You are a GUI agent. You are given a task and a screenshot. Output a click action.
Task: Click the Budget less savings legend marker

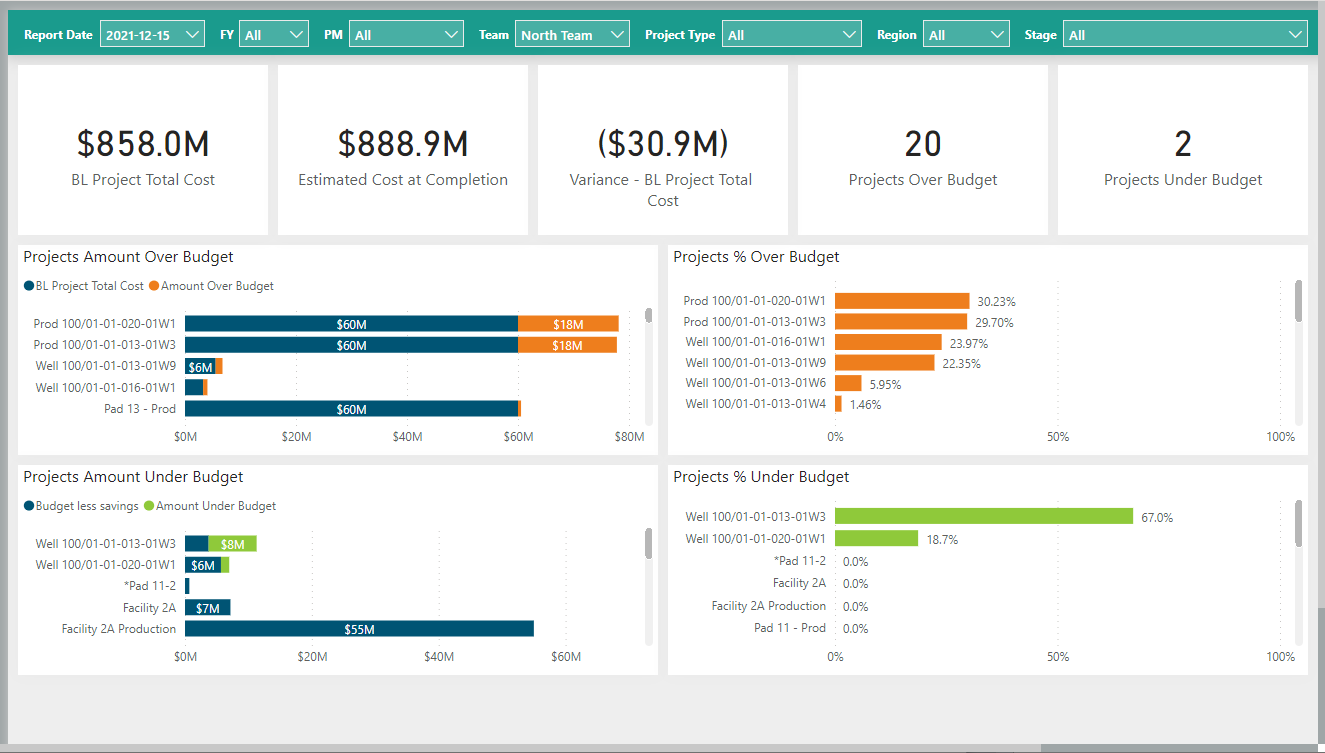tap(30, 506)
